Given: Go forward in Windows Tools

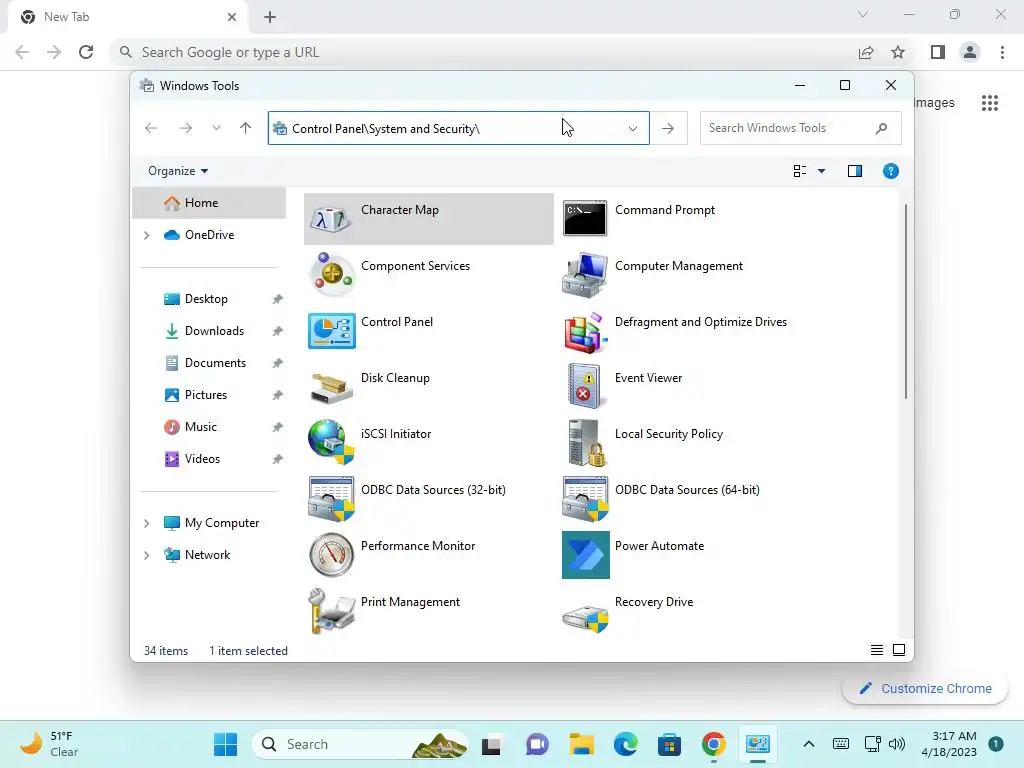Looking at the screenshot, I should [186, 128].
